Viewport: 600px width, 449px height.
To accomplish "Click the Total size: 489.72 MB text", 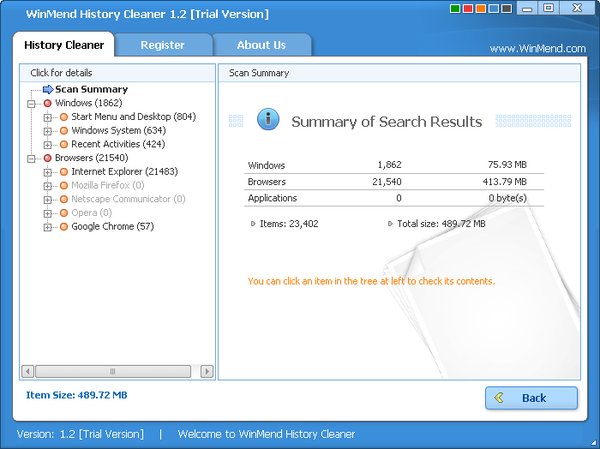I will pyautogui.click(x=441, y=224).
